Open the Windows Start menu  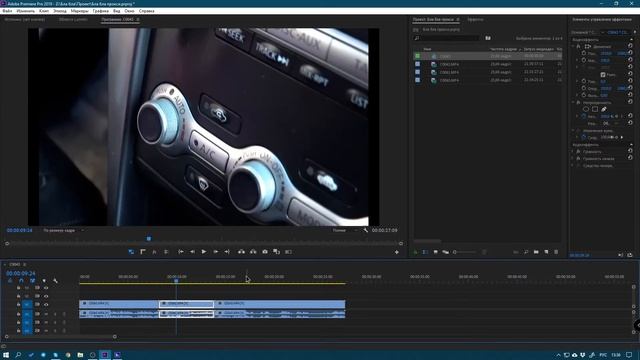coord(6,355)
